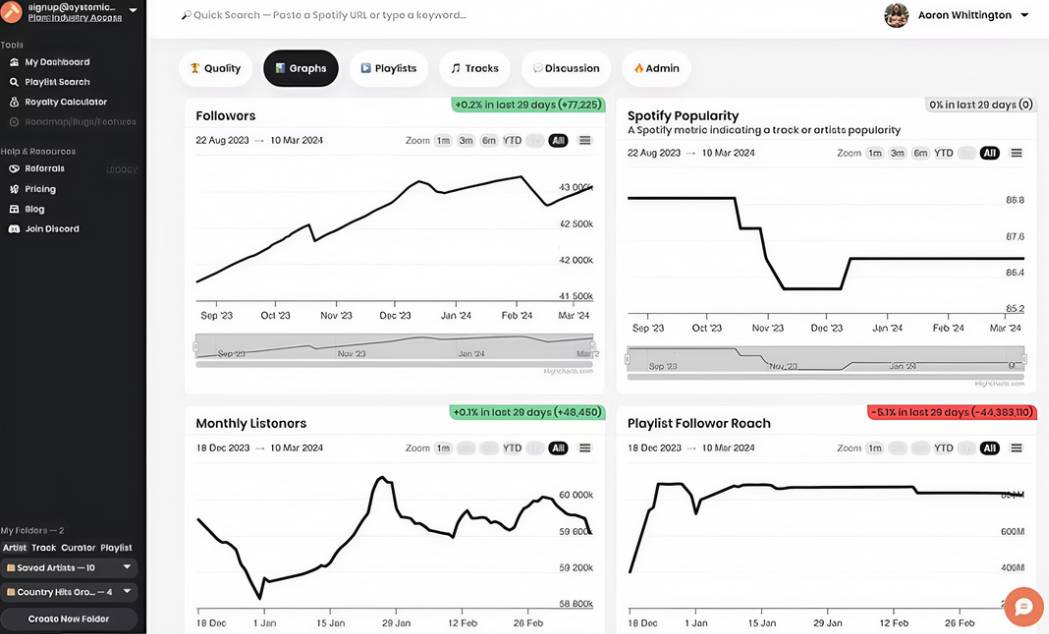This screenshot has width=1049, height=634.
Task: Open the Pricing link in sidebar
Action: click(40, 189)
